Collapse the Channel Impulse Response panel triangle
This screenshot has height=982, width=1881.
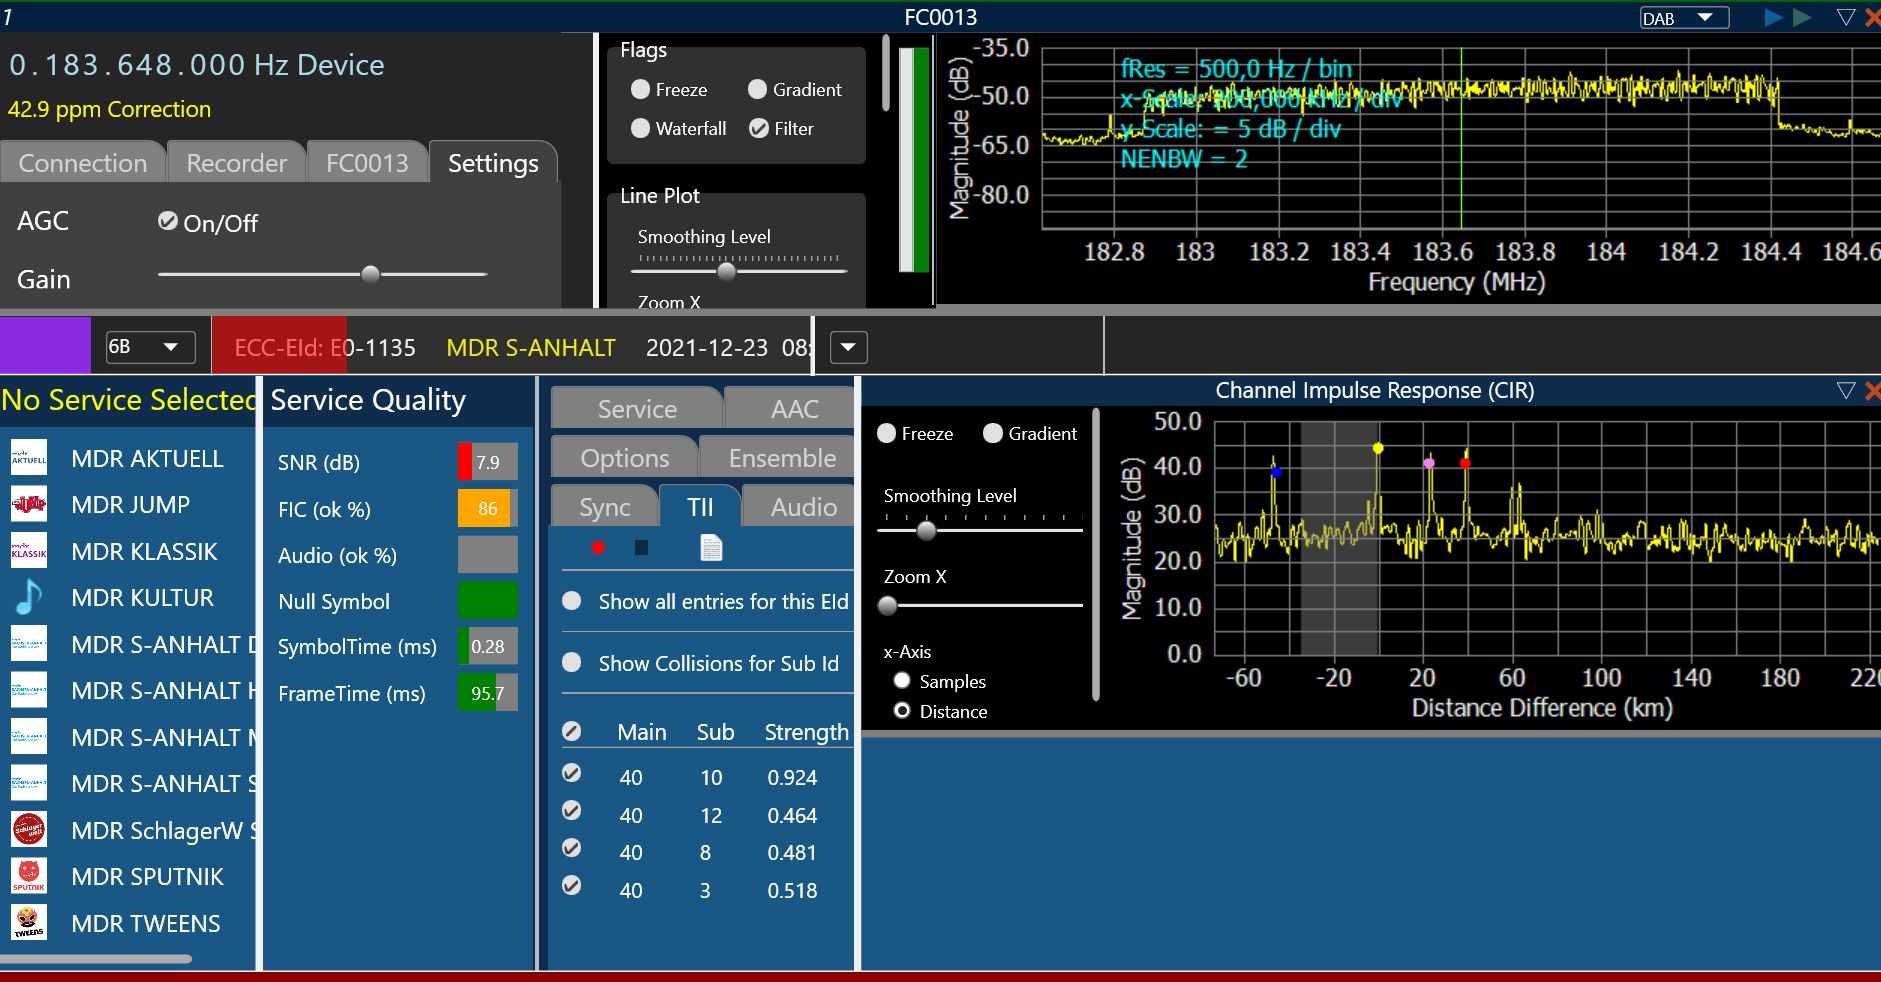[1846, 390]
